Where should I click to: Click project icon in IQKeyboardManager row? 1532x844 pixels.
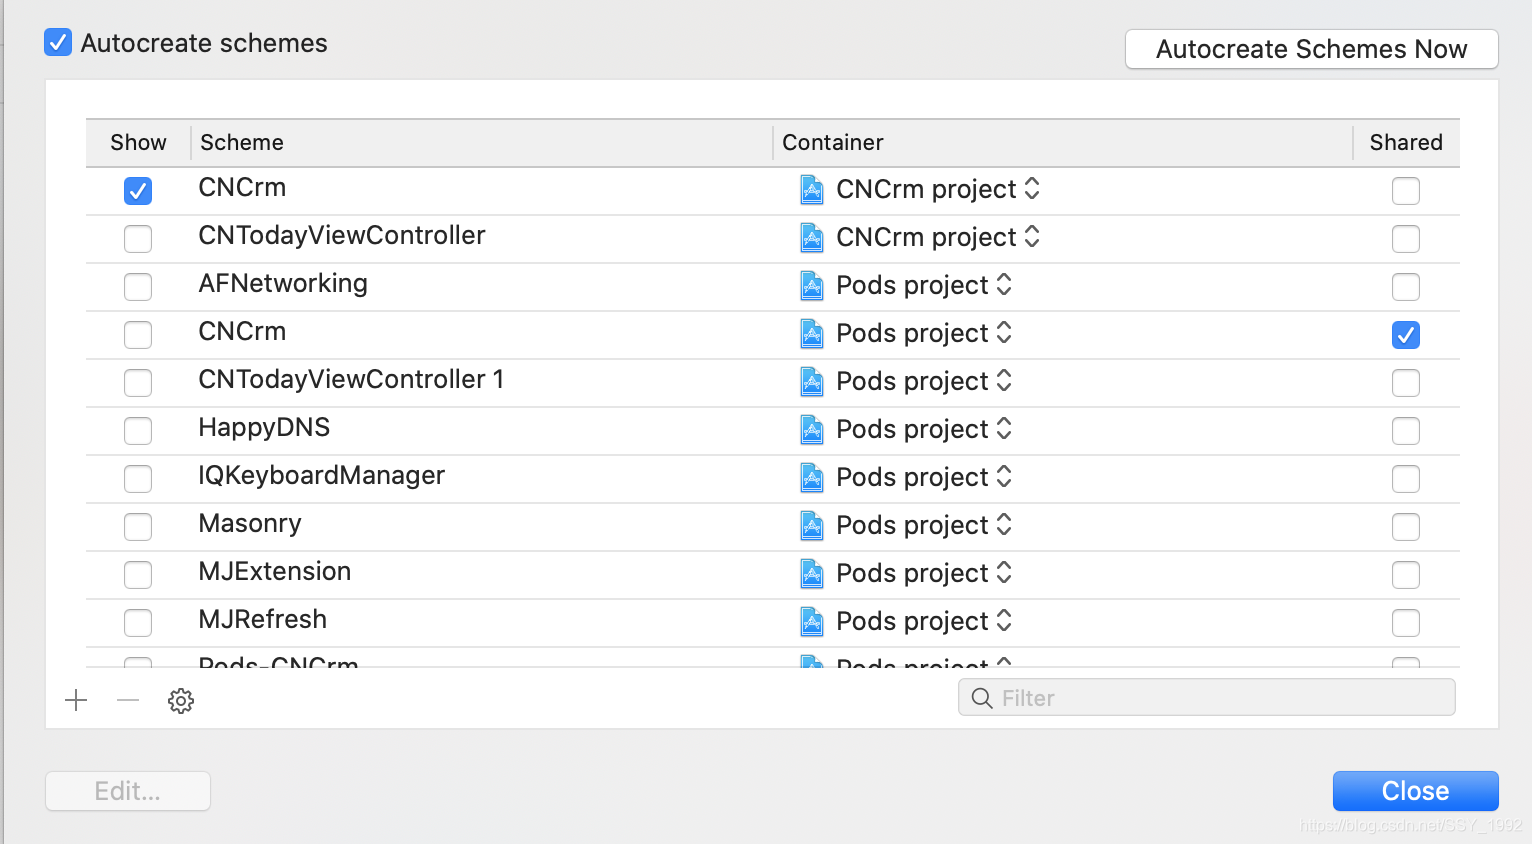pyautogui.click(x=812, y=477)
